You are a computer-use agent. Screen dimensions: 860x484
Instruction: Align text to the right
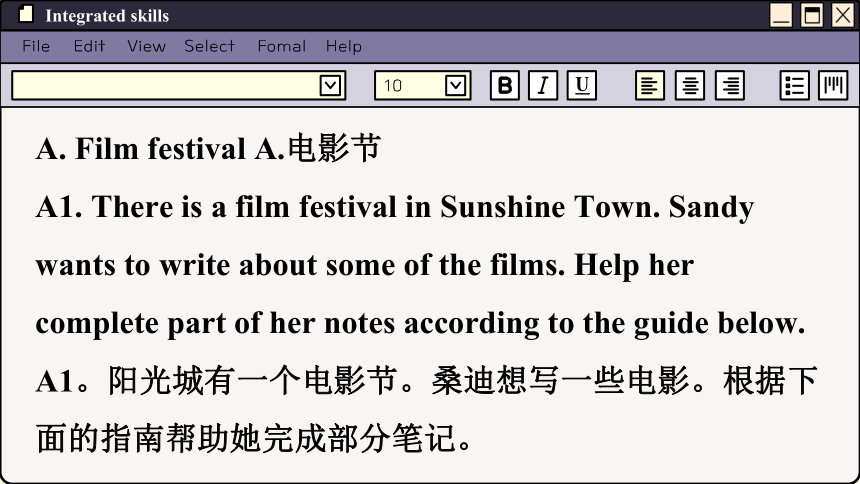pos(730,86)
